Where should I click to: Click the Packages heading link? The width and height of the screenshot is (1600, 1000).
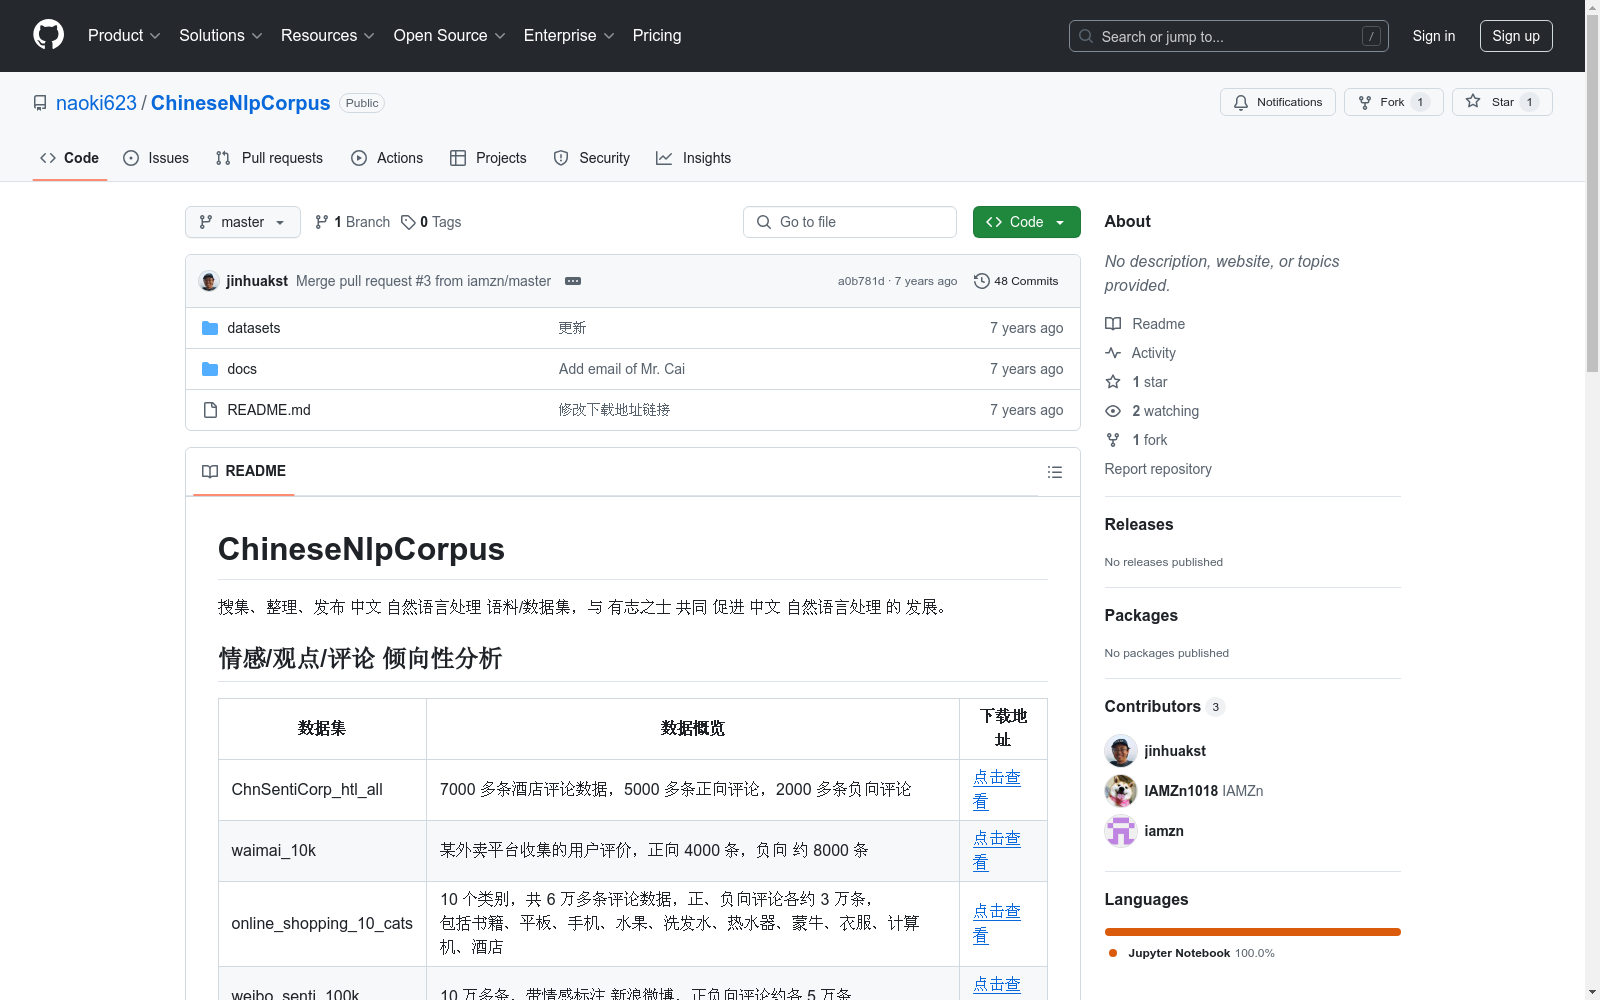click(1141, 615)
